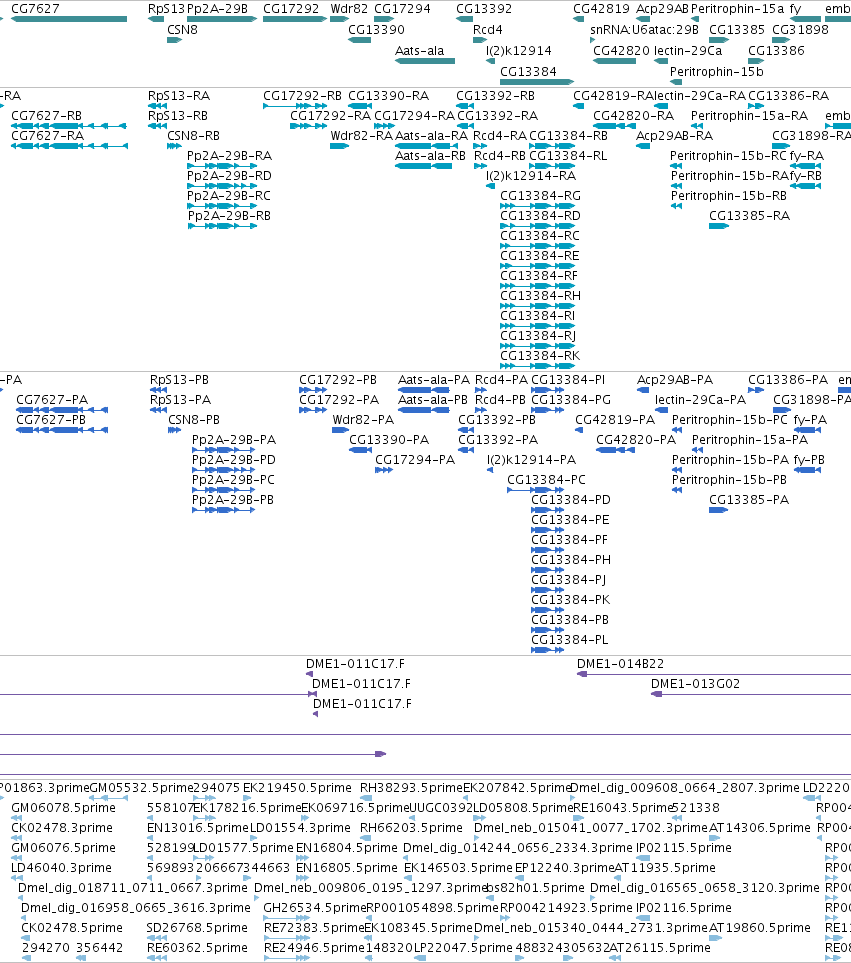
Task: Click the CG17294-PA protein label
Action: coord(415,459)
